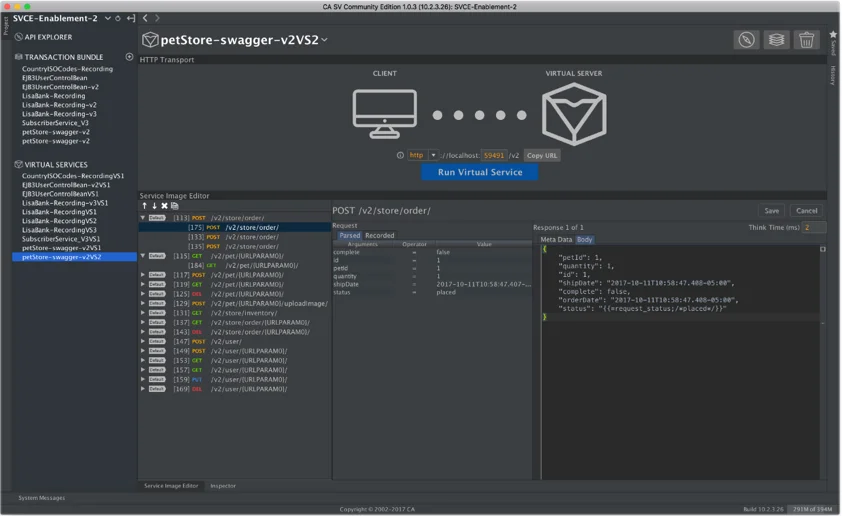Click the Copy URL button
The image size is (842, 516).
coord(542,156)
